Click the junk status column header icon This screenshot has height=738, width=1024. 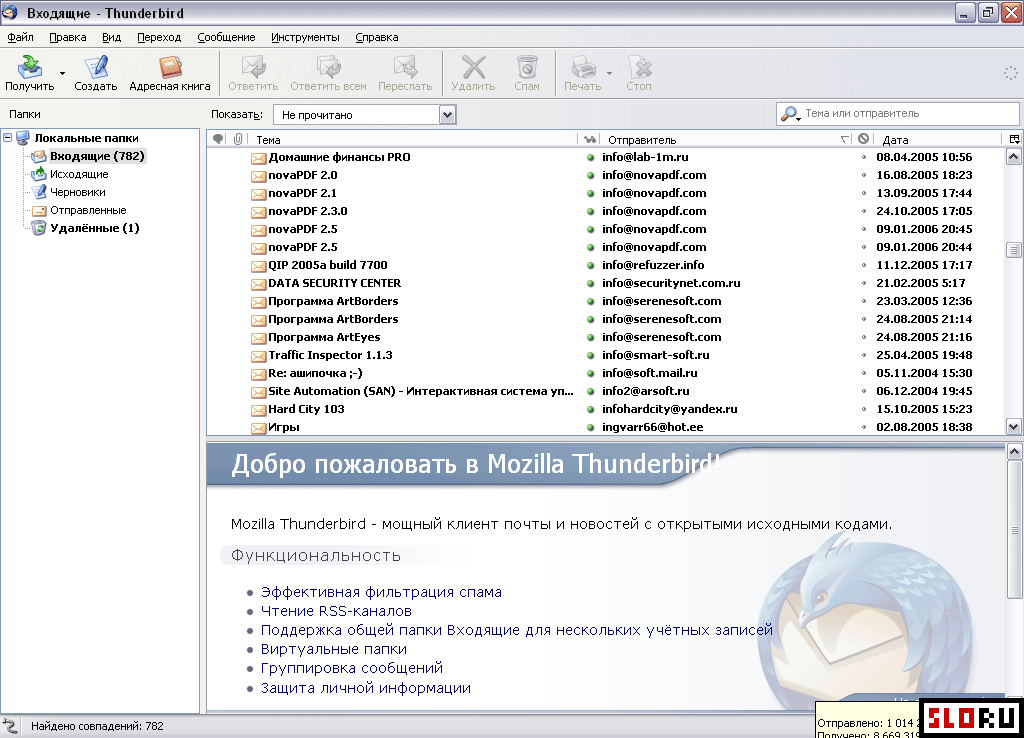tap(863, 138)
